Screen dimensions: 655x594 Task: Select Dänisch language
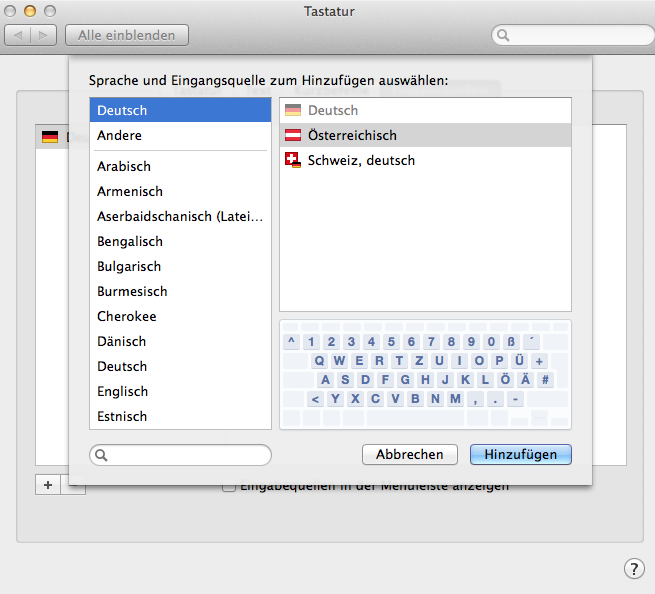[x=180, y=341]
